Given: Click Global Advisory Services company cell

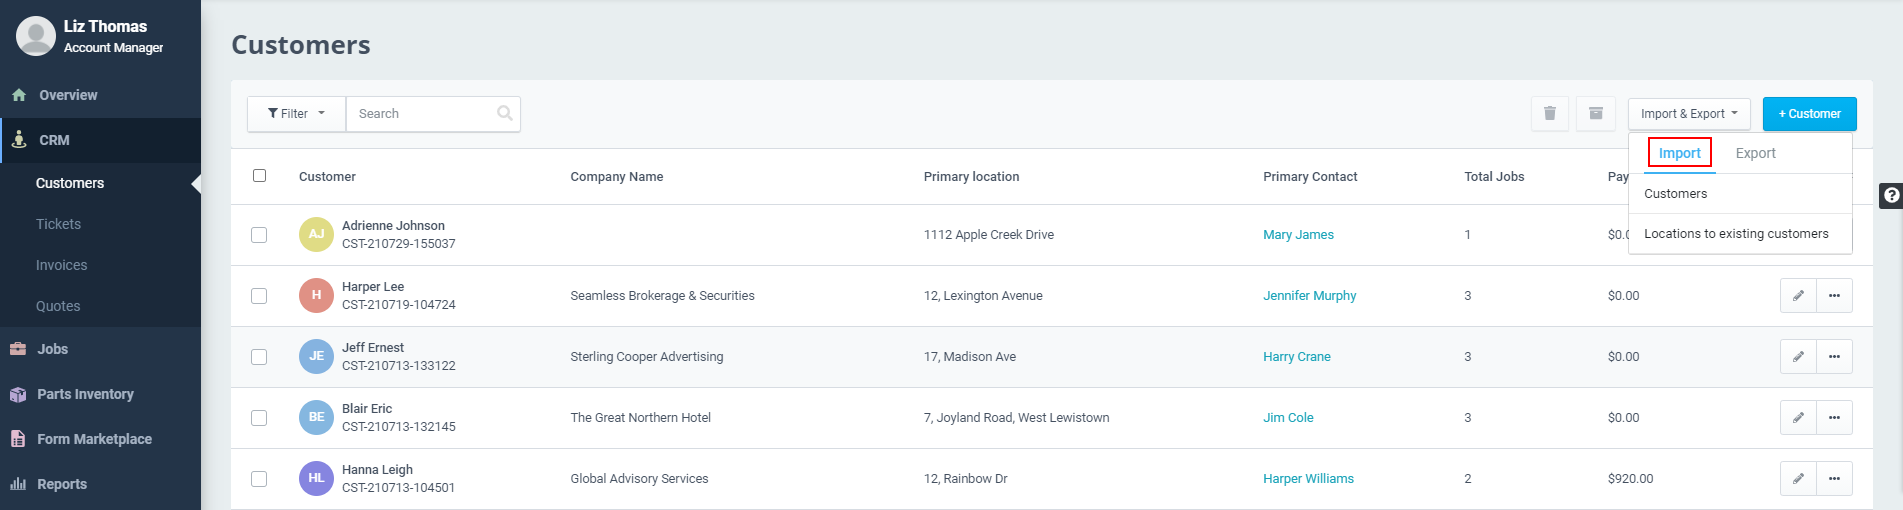Looking at the screenshot, I should tap(639, 479).
